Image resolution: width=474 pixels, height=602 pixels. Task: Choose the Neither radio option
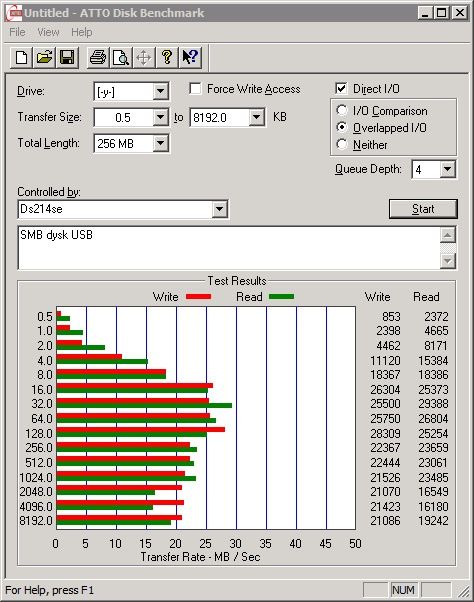[x=342, y=144]
